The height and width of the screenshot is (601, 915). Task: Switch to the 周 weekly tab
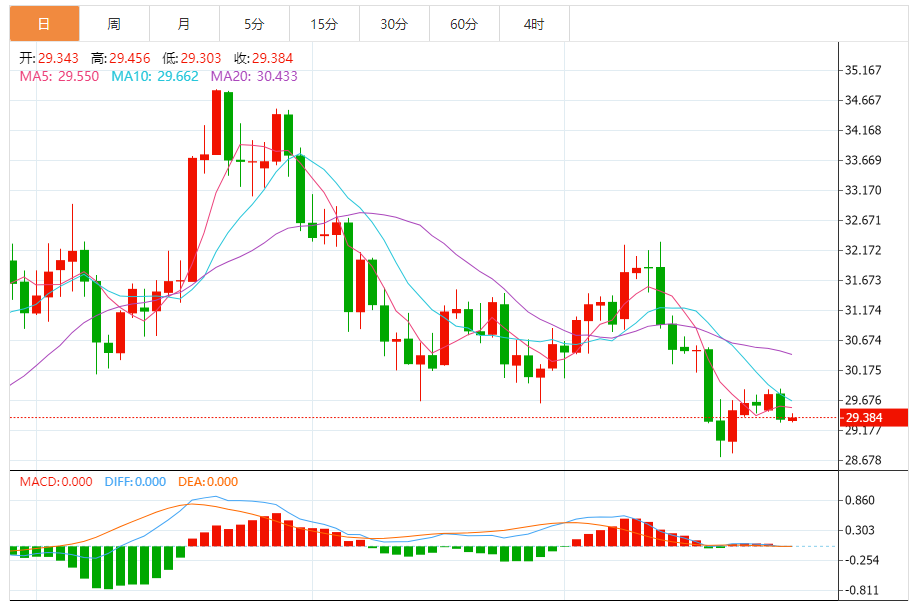pos(114,24)
